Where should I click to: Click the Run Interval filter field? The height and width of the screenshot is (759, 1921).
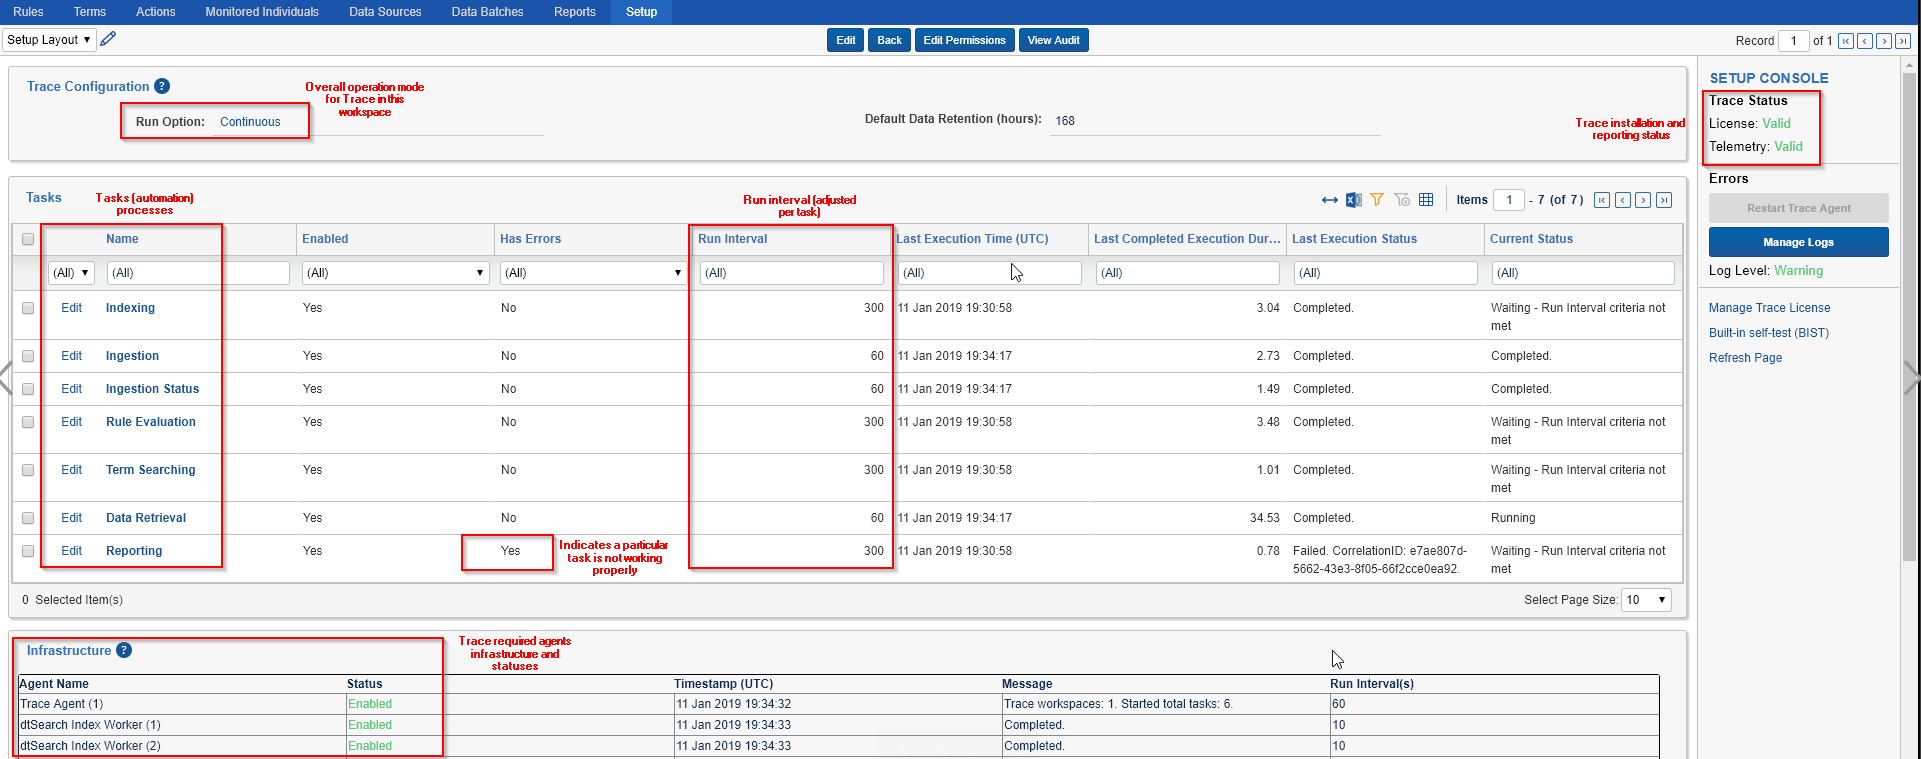point(792,273)
